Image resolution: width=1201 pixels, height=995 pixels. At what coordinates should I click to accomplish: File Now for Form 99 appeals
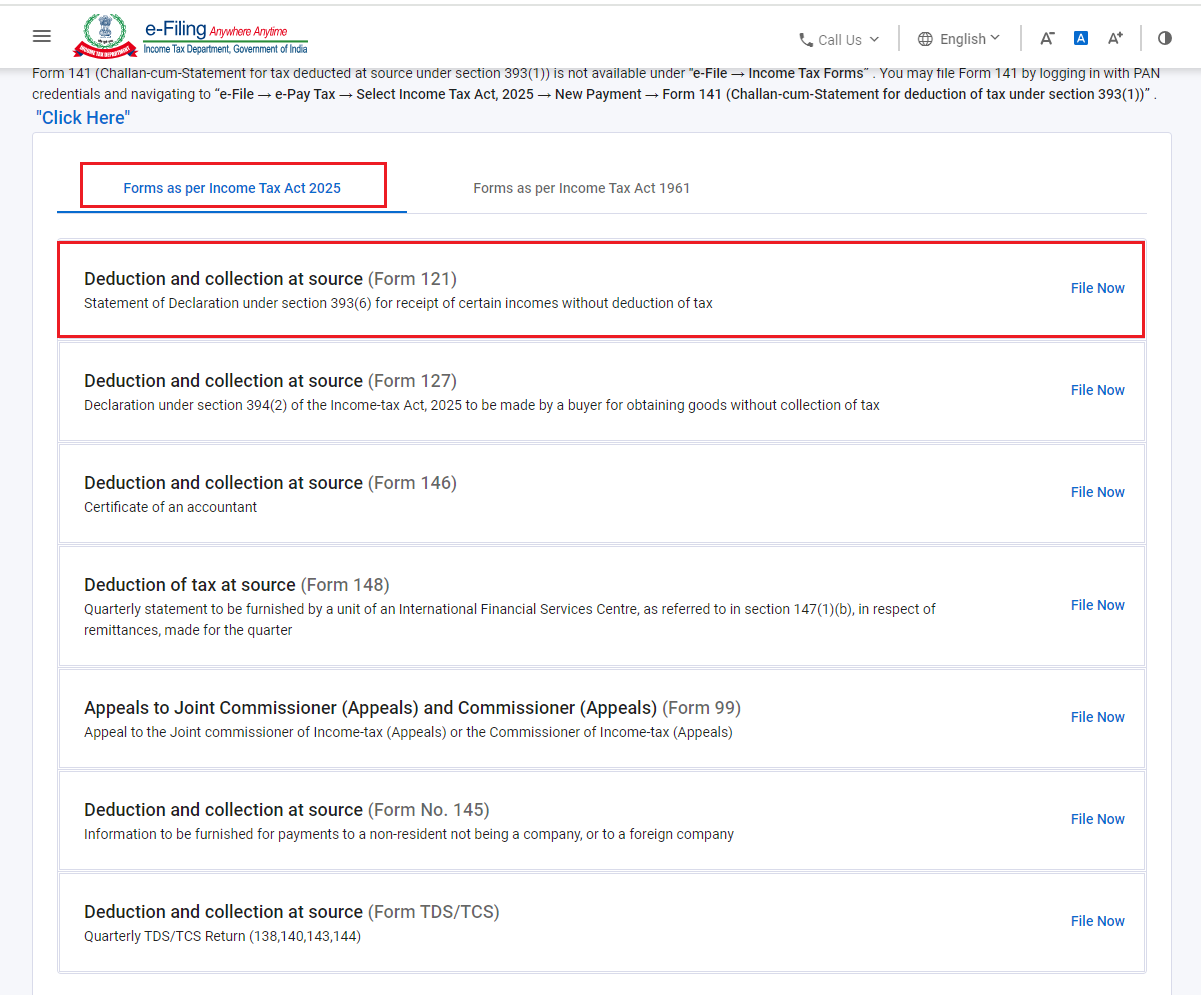point(1097,717)
